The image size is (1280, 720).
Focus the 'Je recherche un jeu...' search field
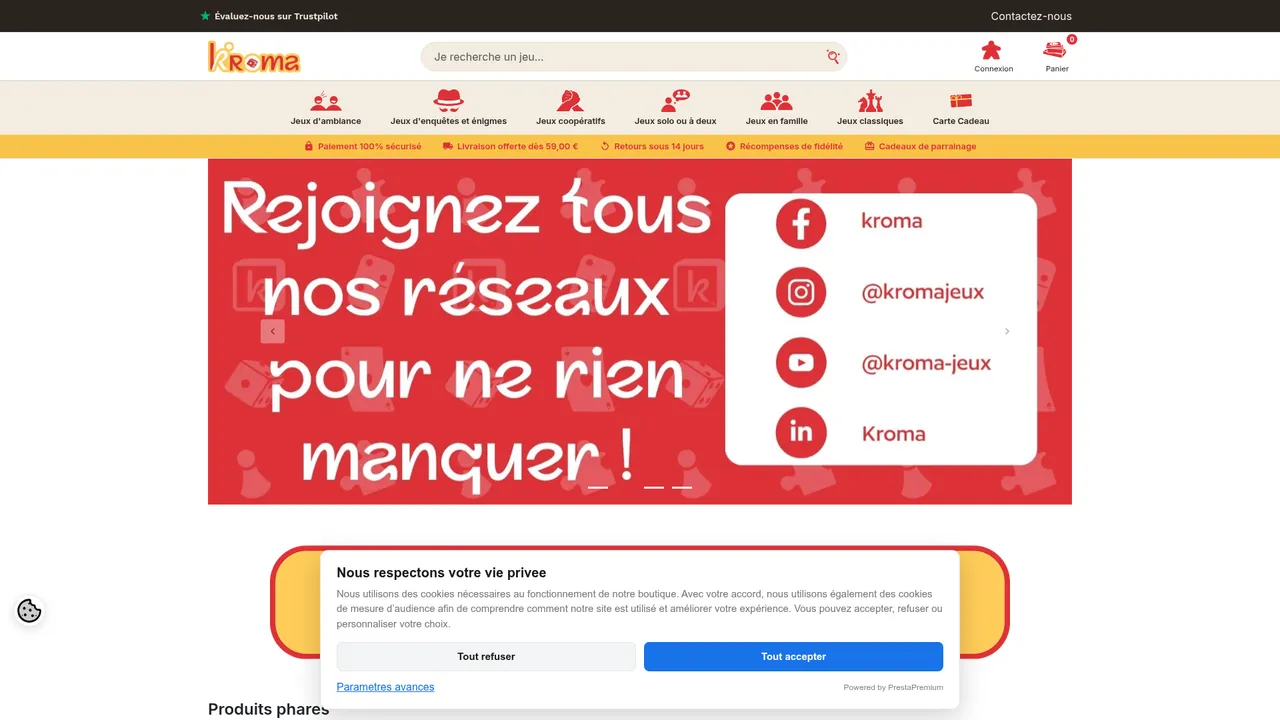pyautogui.click(x=634, y=57)
